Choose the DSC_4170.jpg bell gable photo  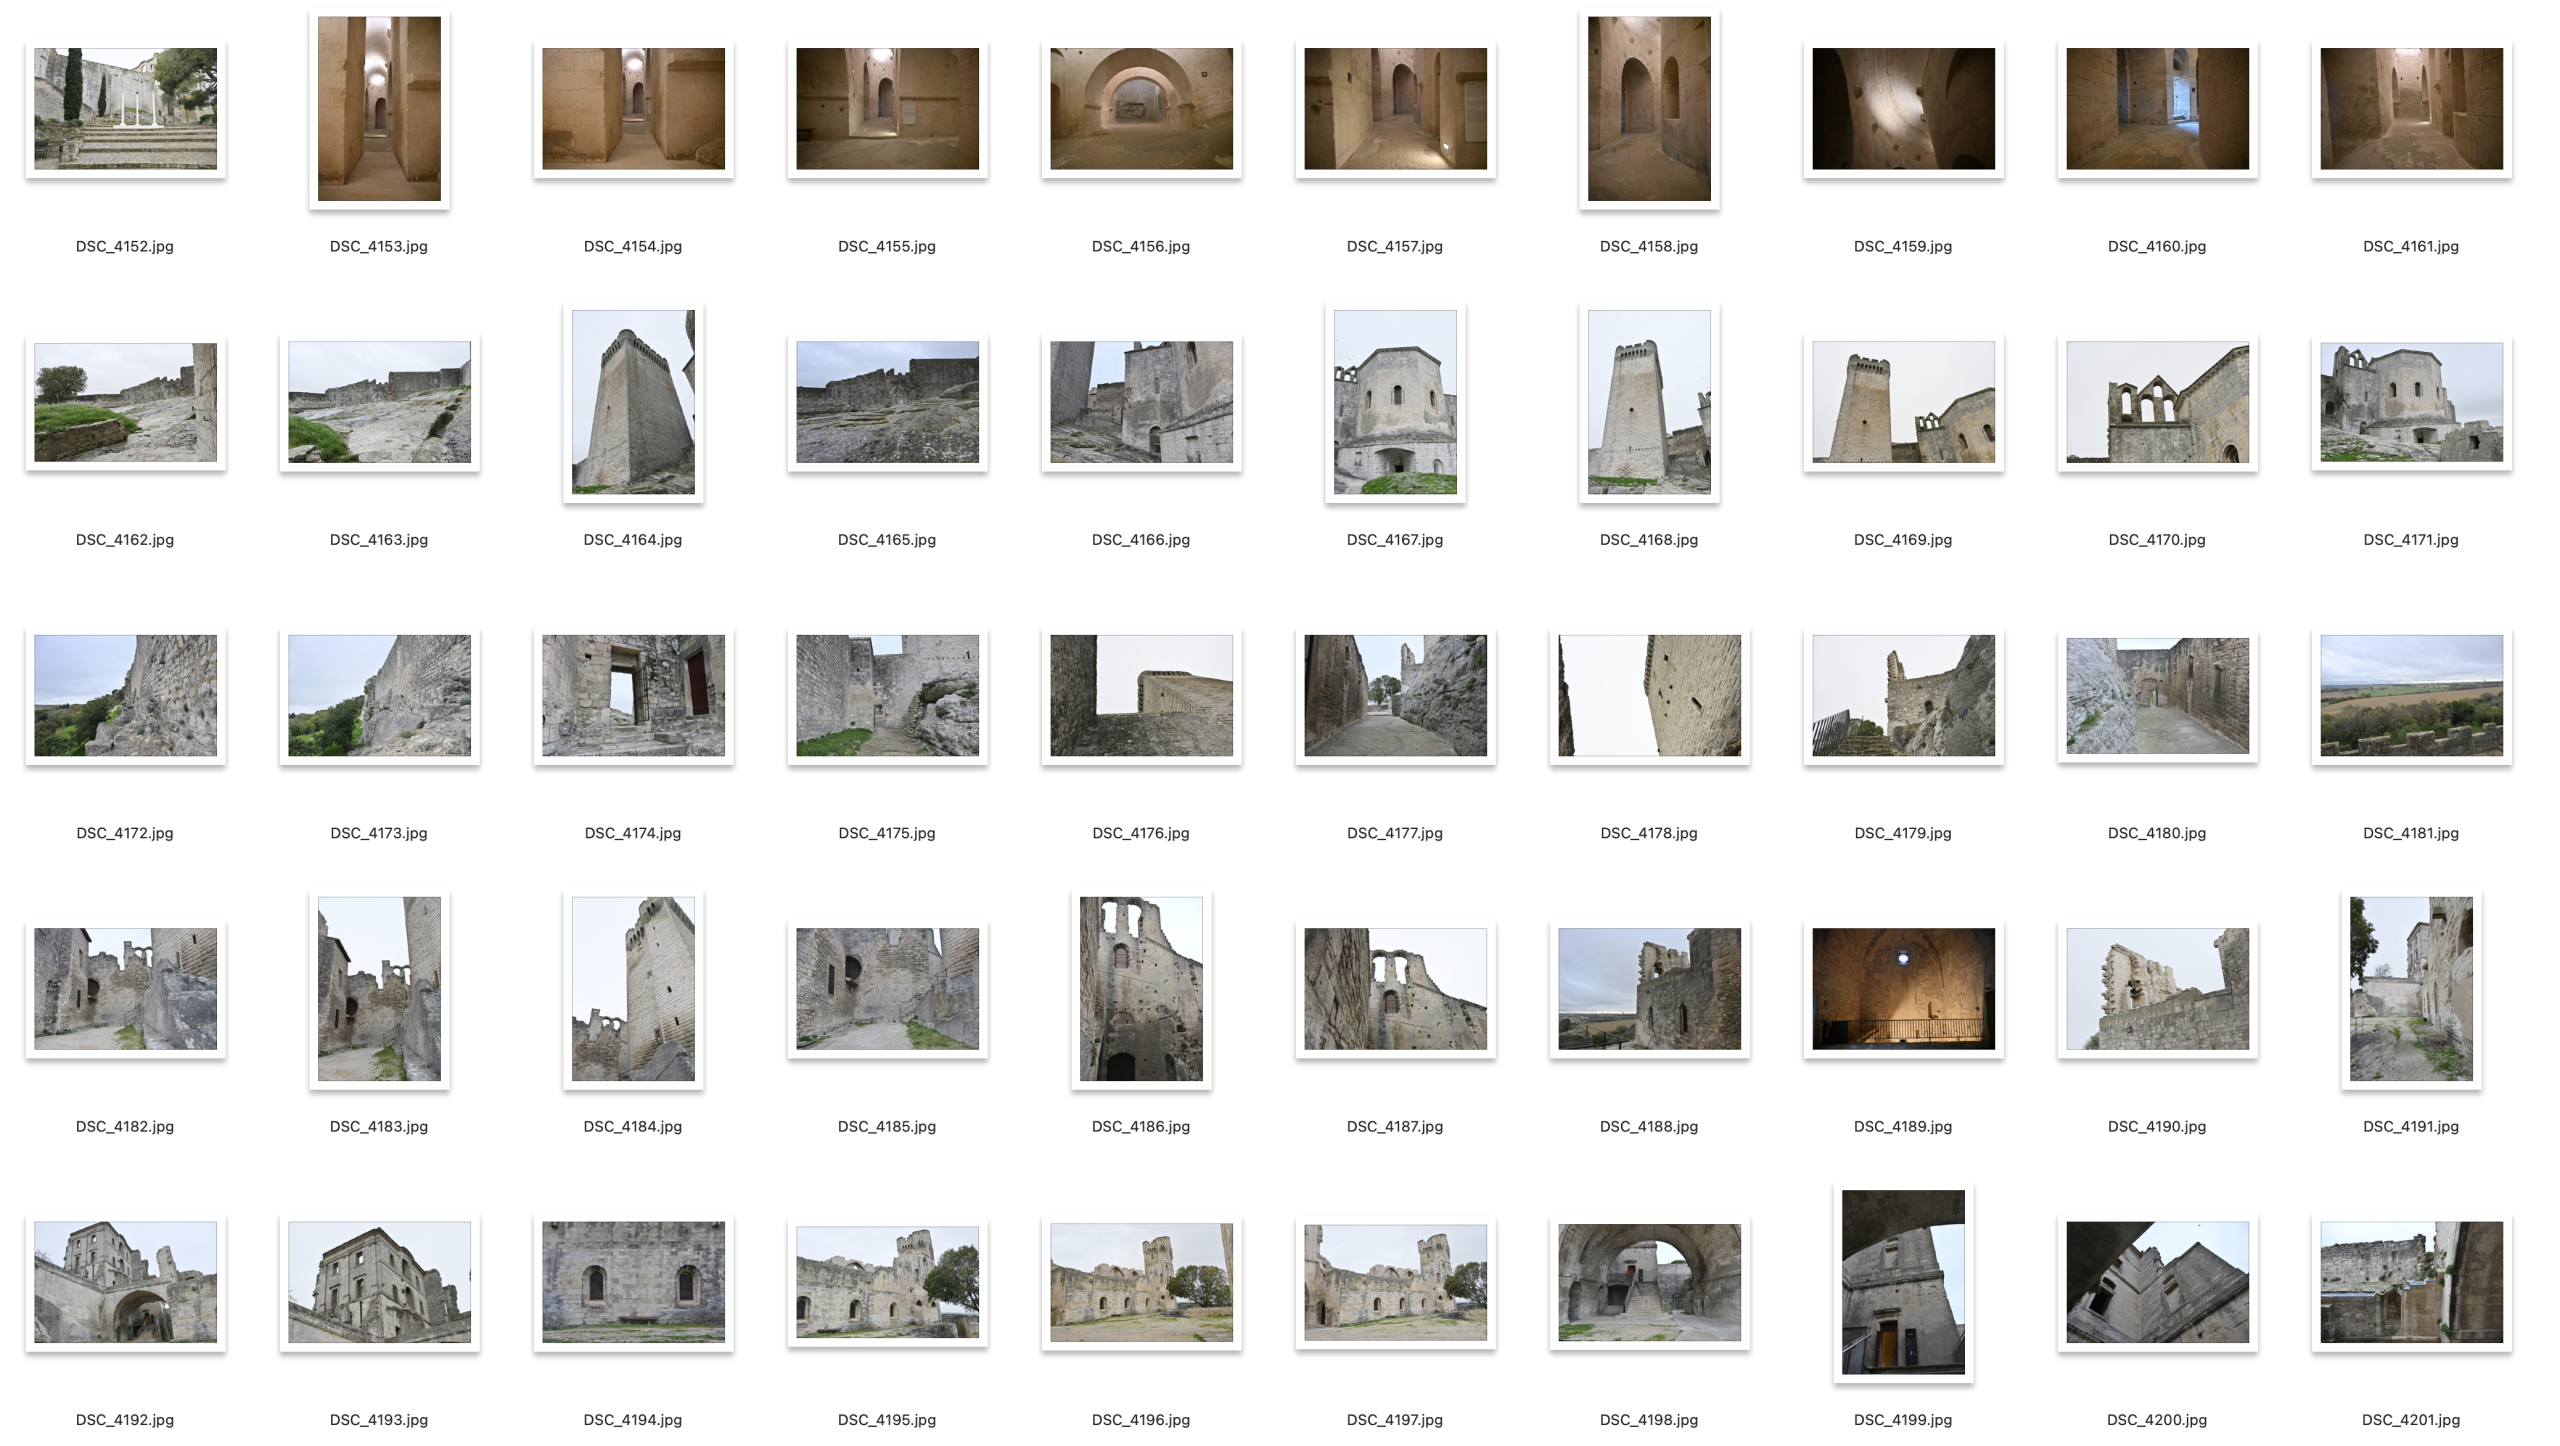point(2157,402)
